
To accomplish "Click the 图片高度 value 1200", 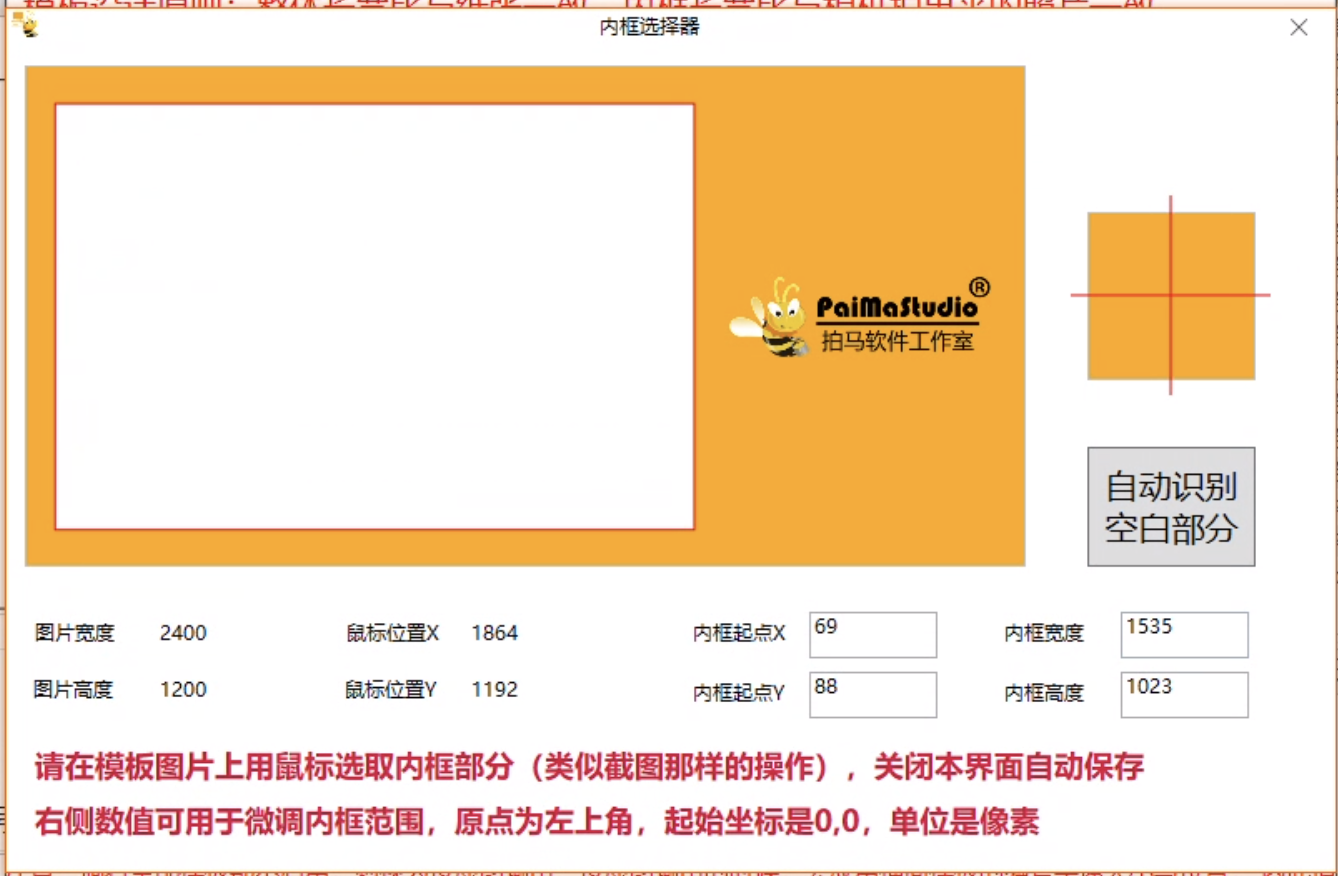I will coord(183,690).
